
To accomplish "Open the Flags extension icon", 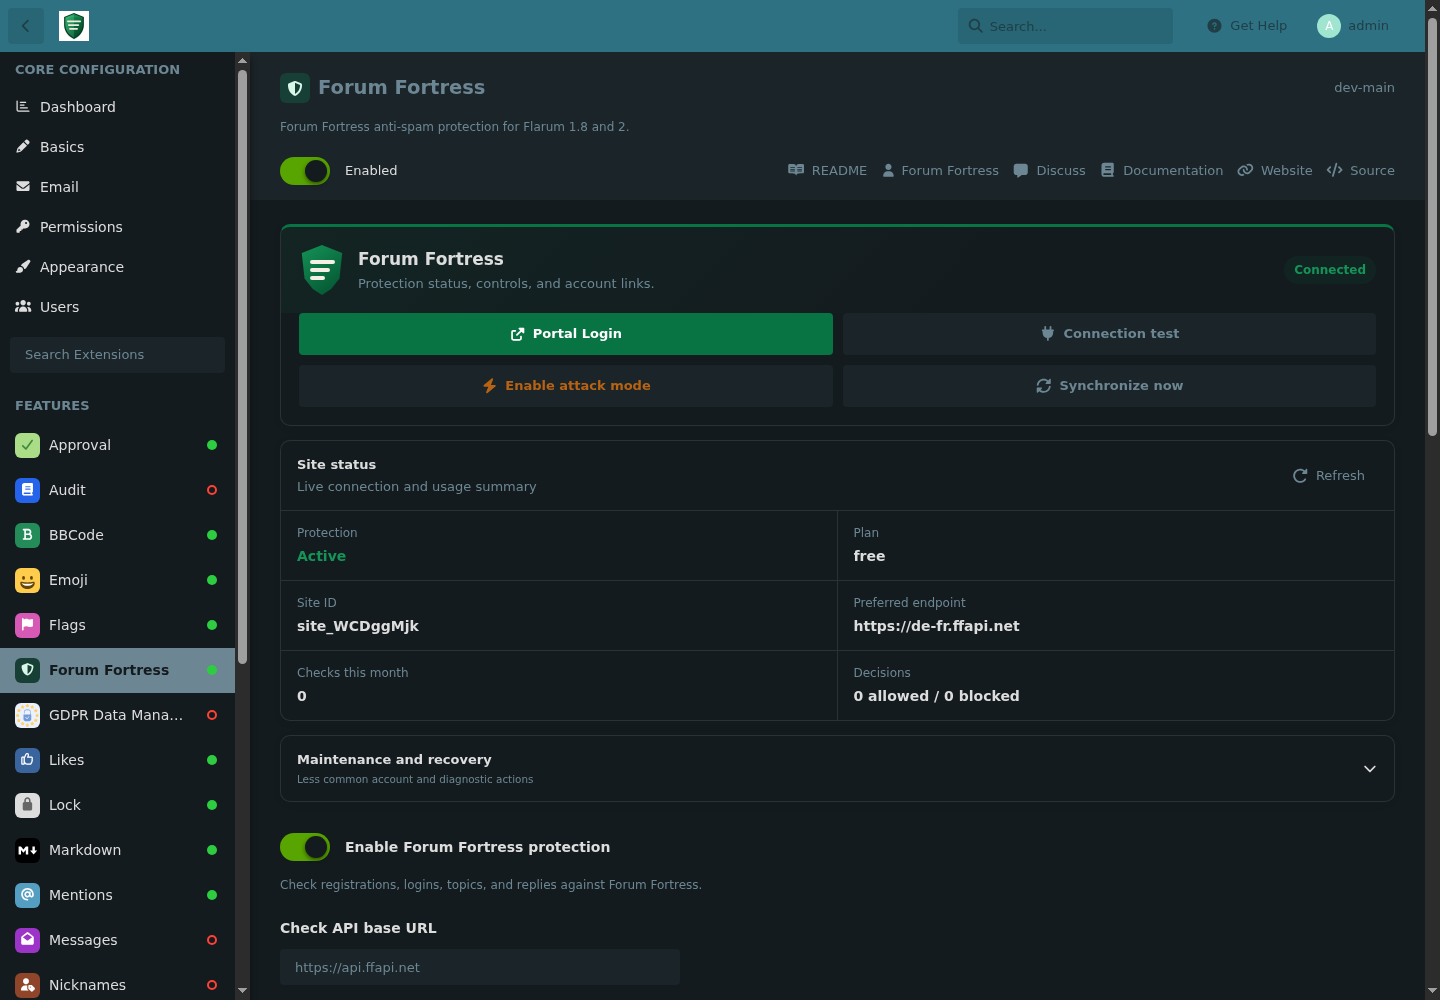I will pos(27,625).
